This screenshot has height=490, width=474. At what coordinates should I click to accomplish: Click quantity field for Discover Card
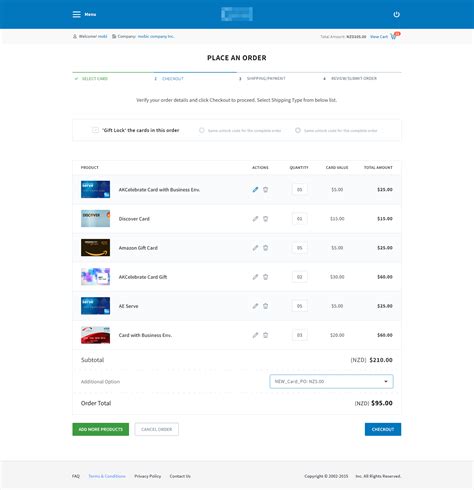(x=300, y=219)
